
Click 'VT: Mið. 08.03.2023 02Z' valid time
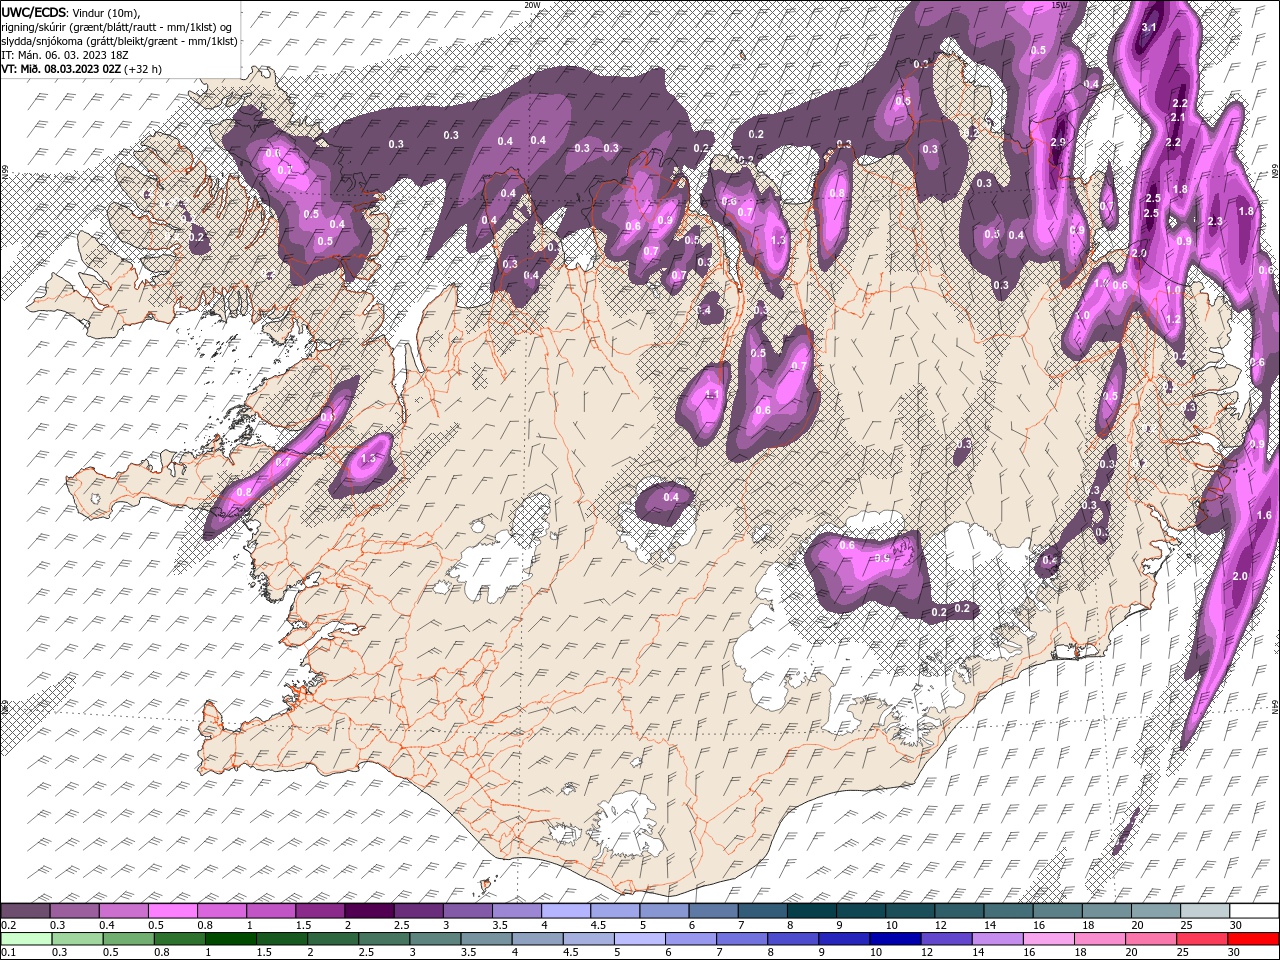(62, 69)
